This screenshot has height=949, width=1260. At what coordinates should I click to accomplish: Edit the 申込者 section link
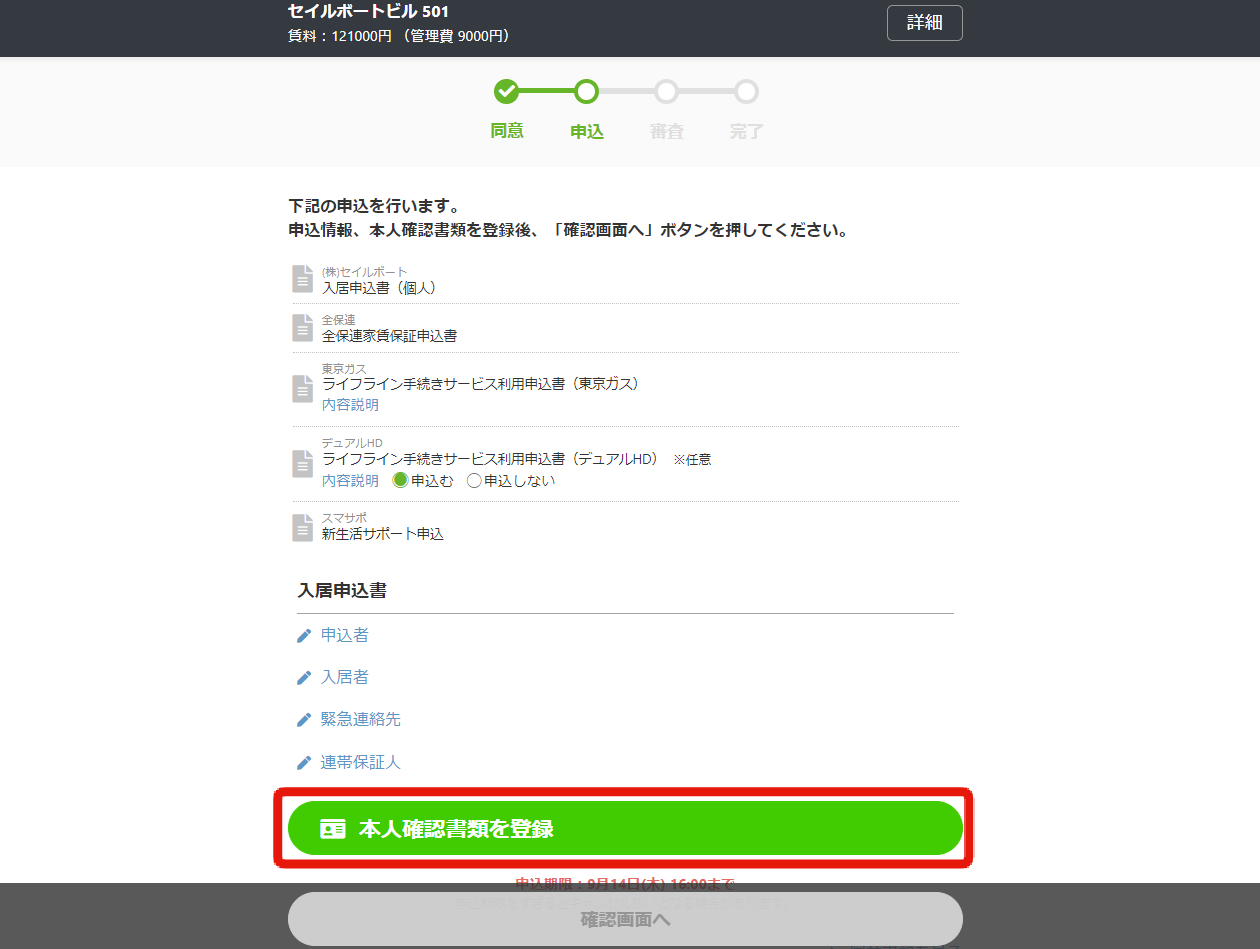pos(344,635)
